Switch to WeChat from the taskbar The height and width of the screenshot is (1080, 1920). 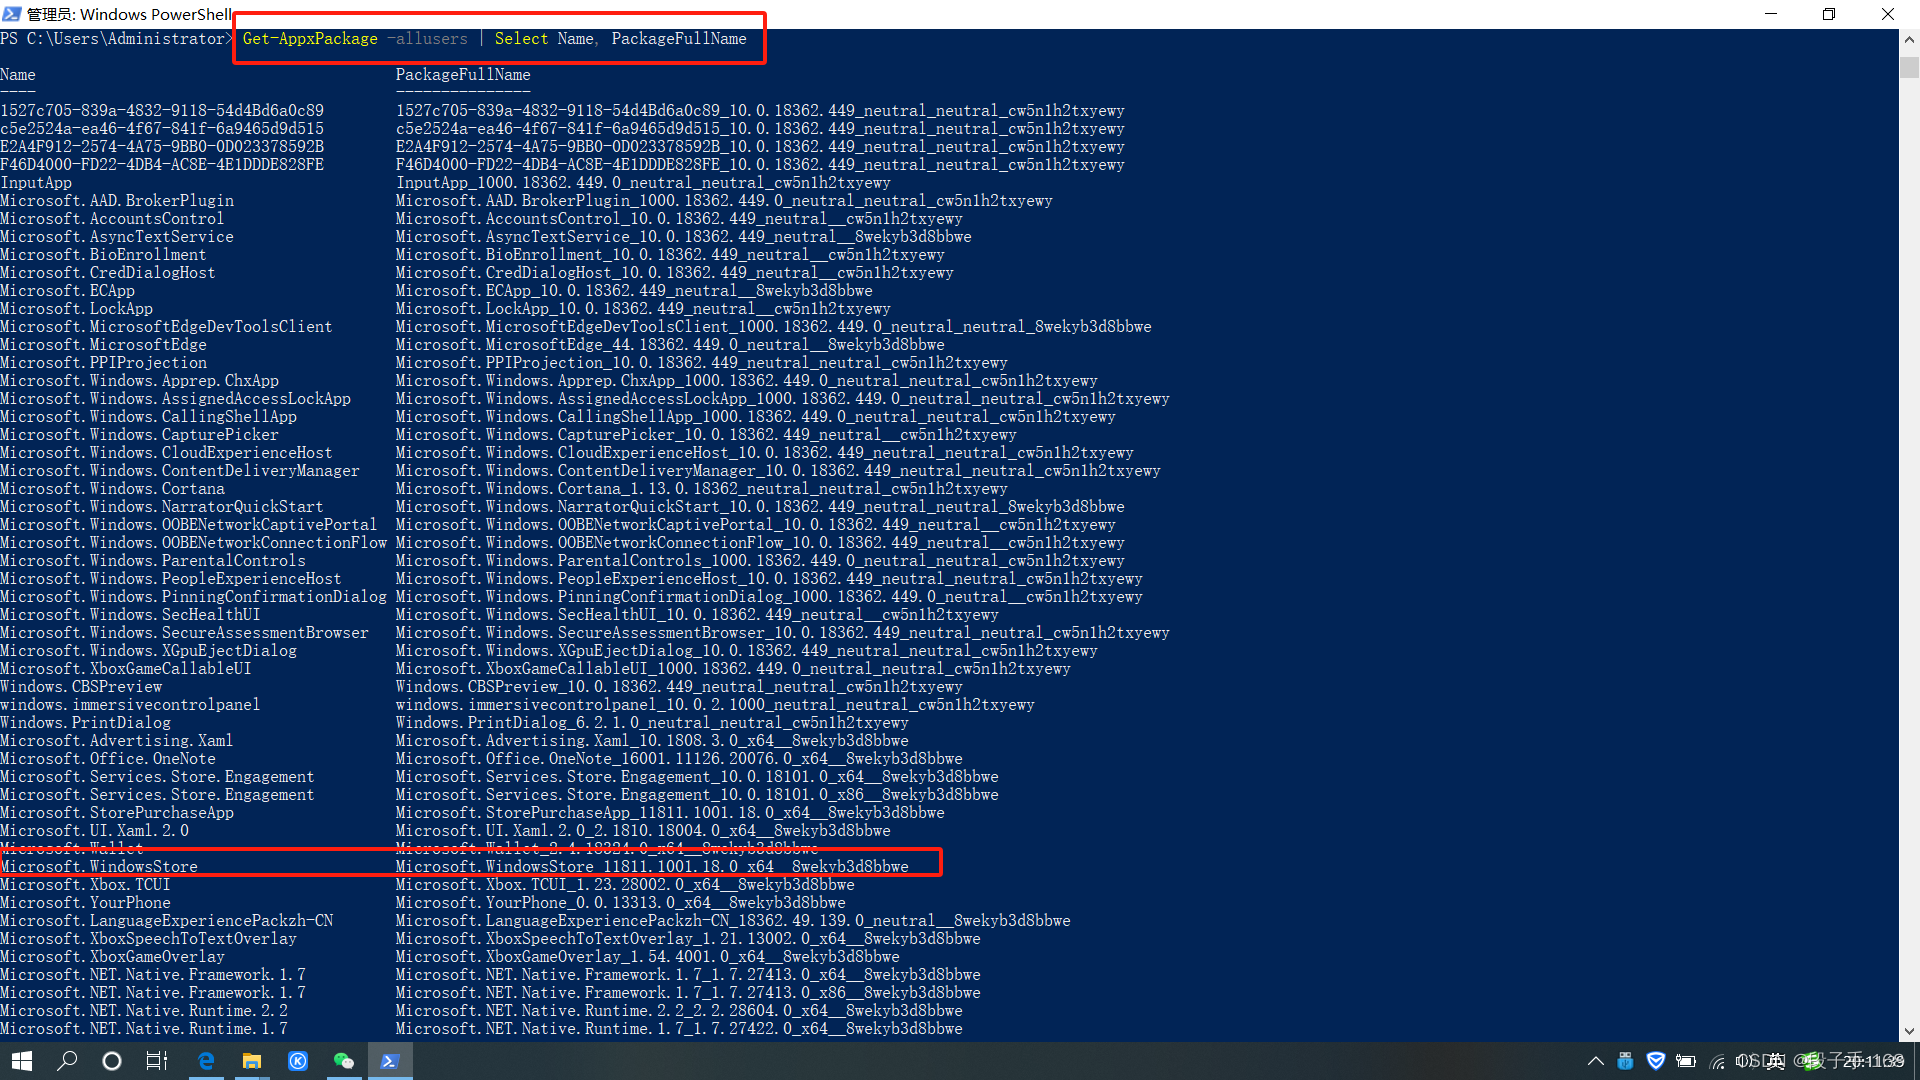coord(344,1061)
